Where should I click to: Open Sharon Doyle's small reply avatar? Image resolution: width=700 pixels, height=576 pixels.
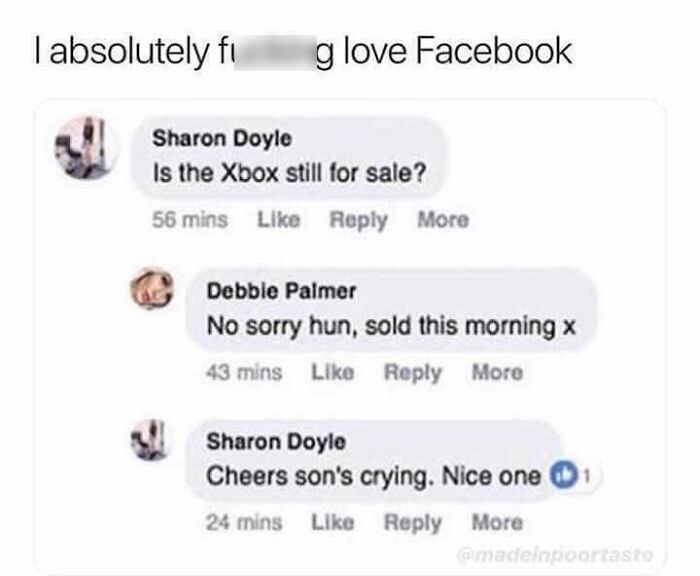pos(152,440)
